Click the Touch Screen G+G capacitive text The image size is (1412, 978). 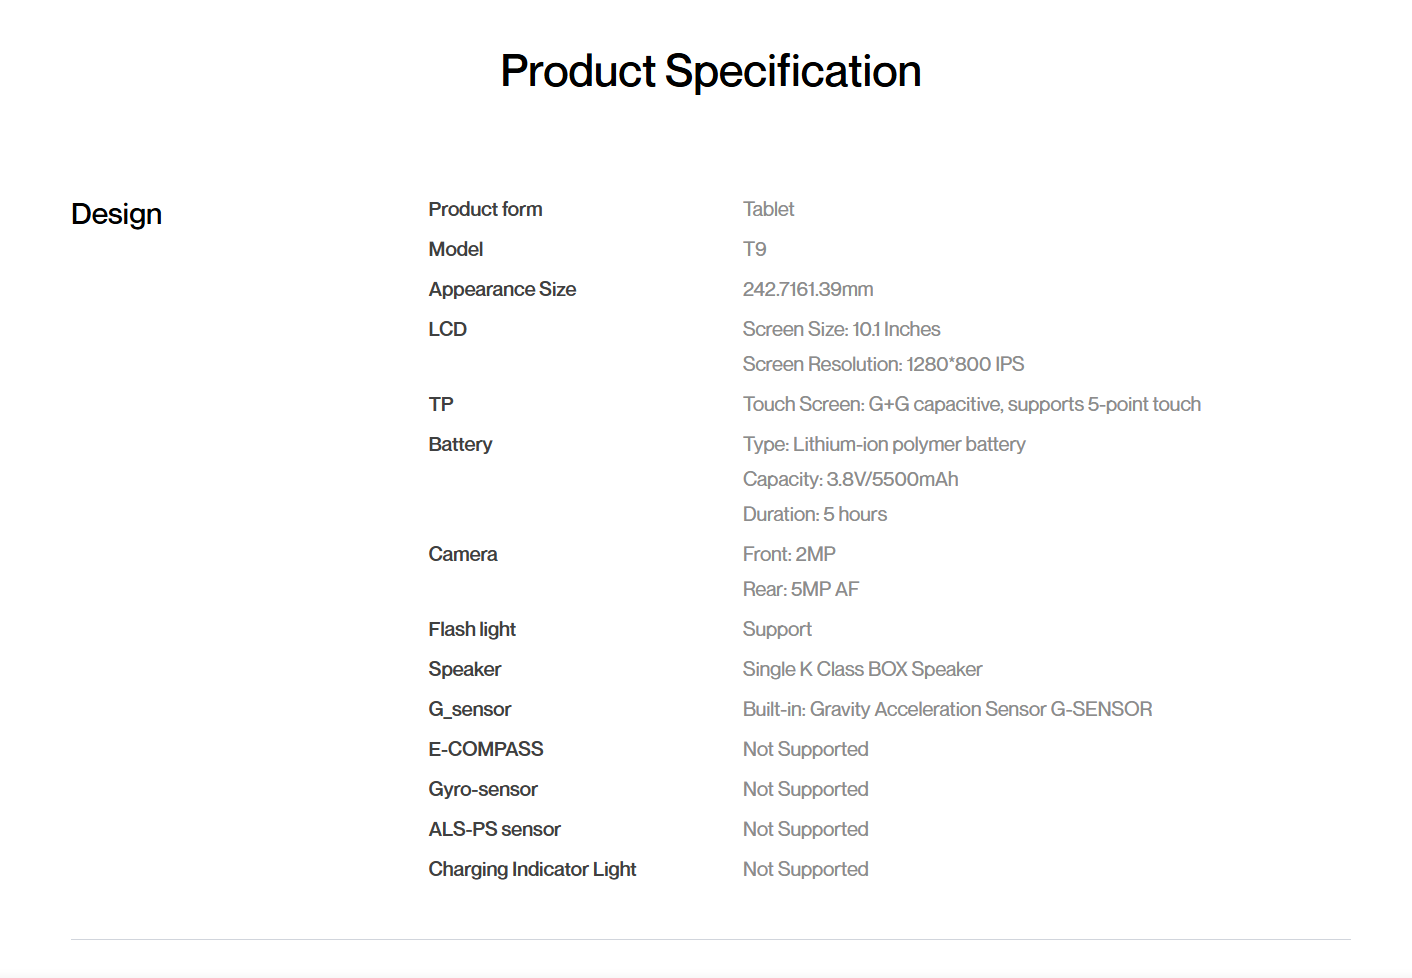971,404
